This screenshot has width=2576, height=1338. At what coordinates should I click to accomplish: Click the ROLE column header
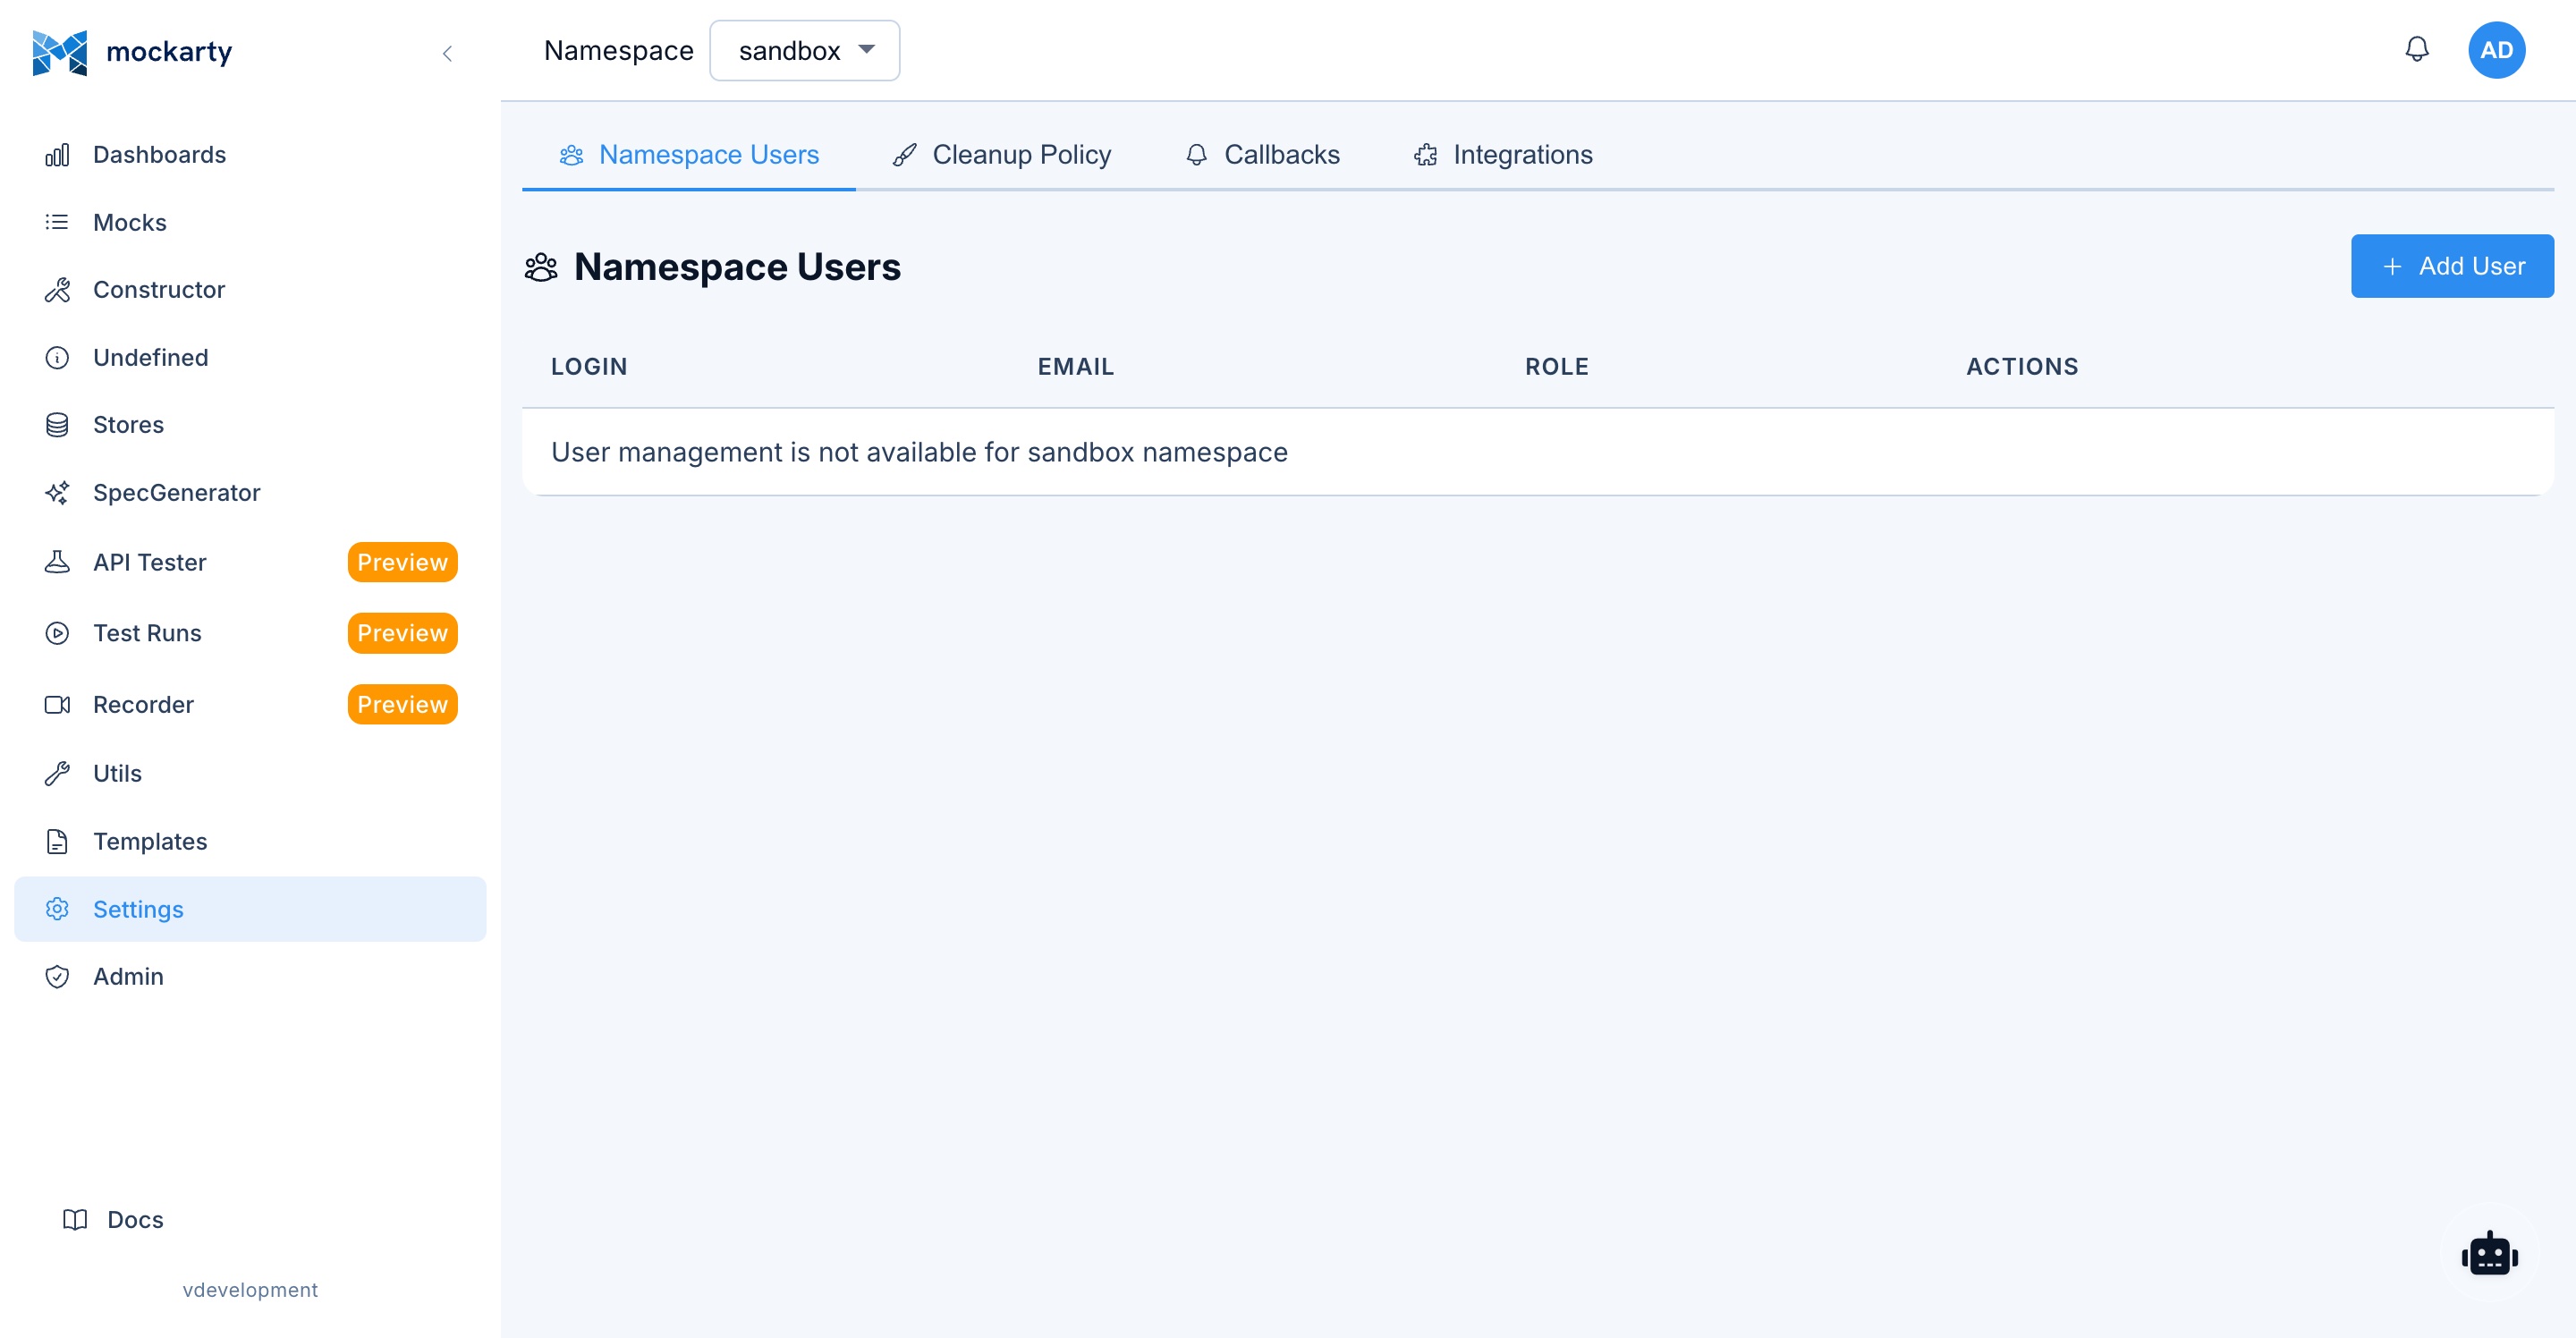1556,367
